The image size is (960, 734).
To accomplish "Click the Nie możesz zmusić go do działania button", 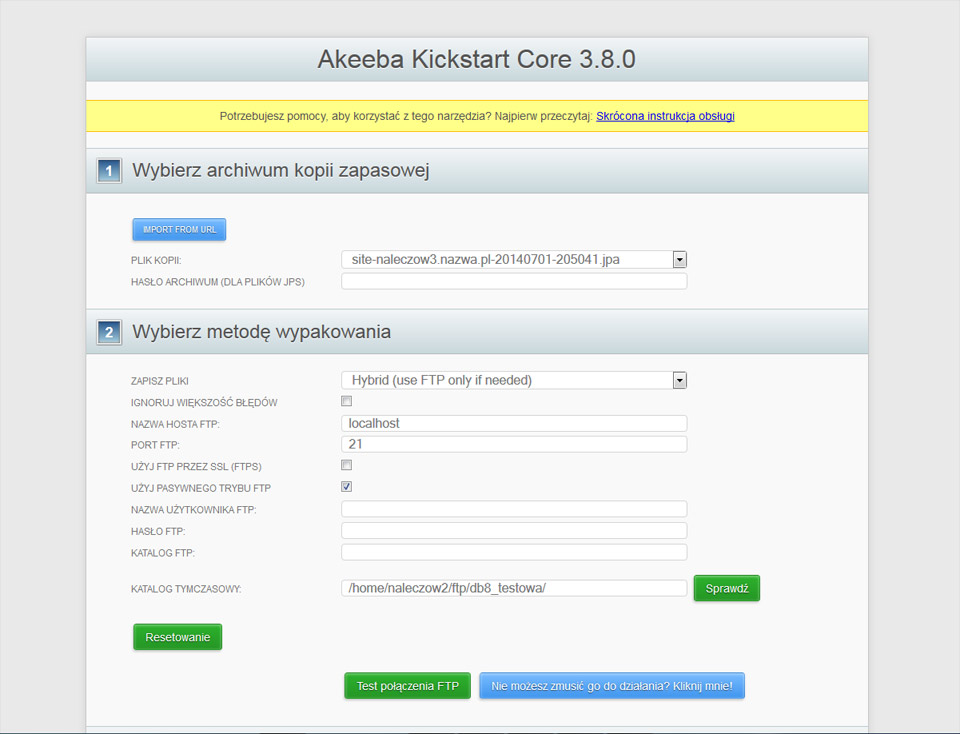I will (x=612, y=686).
